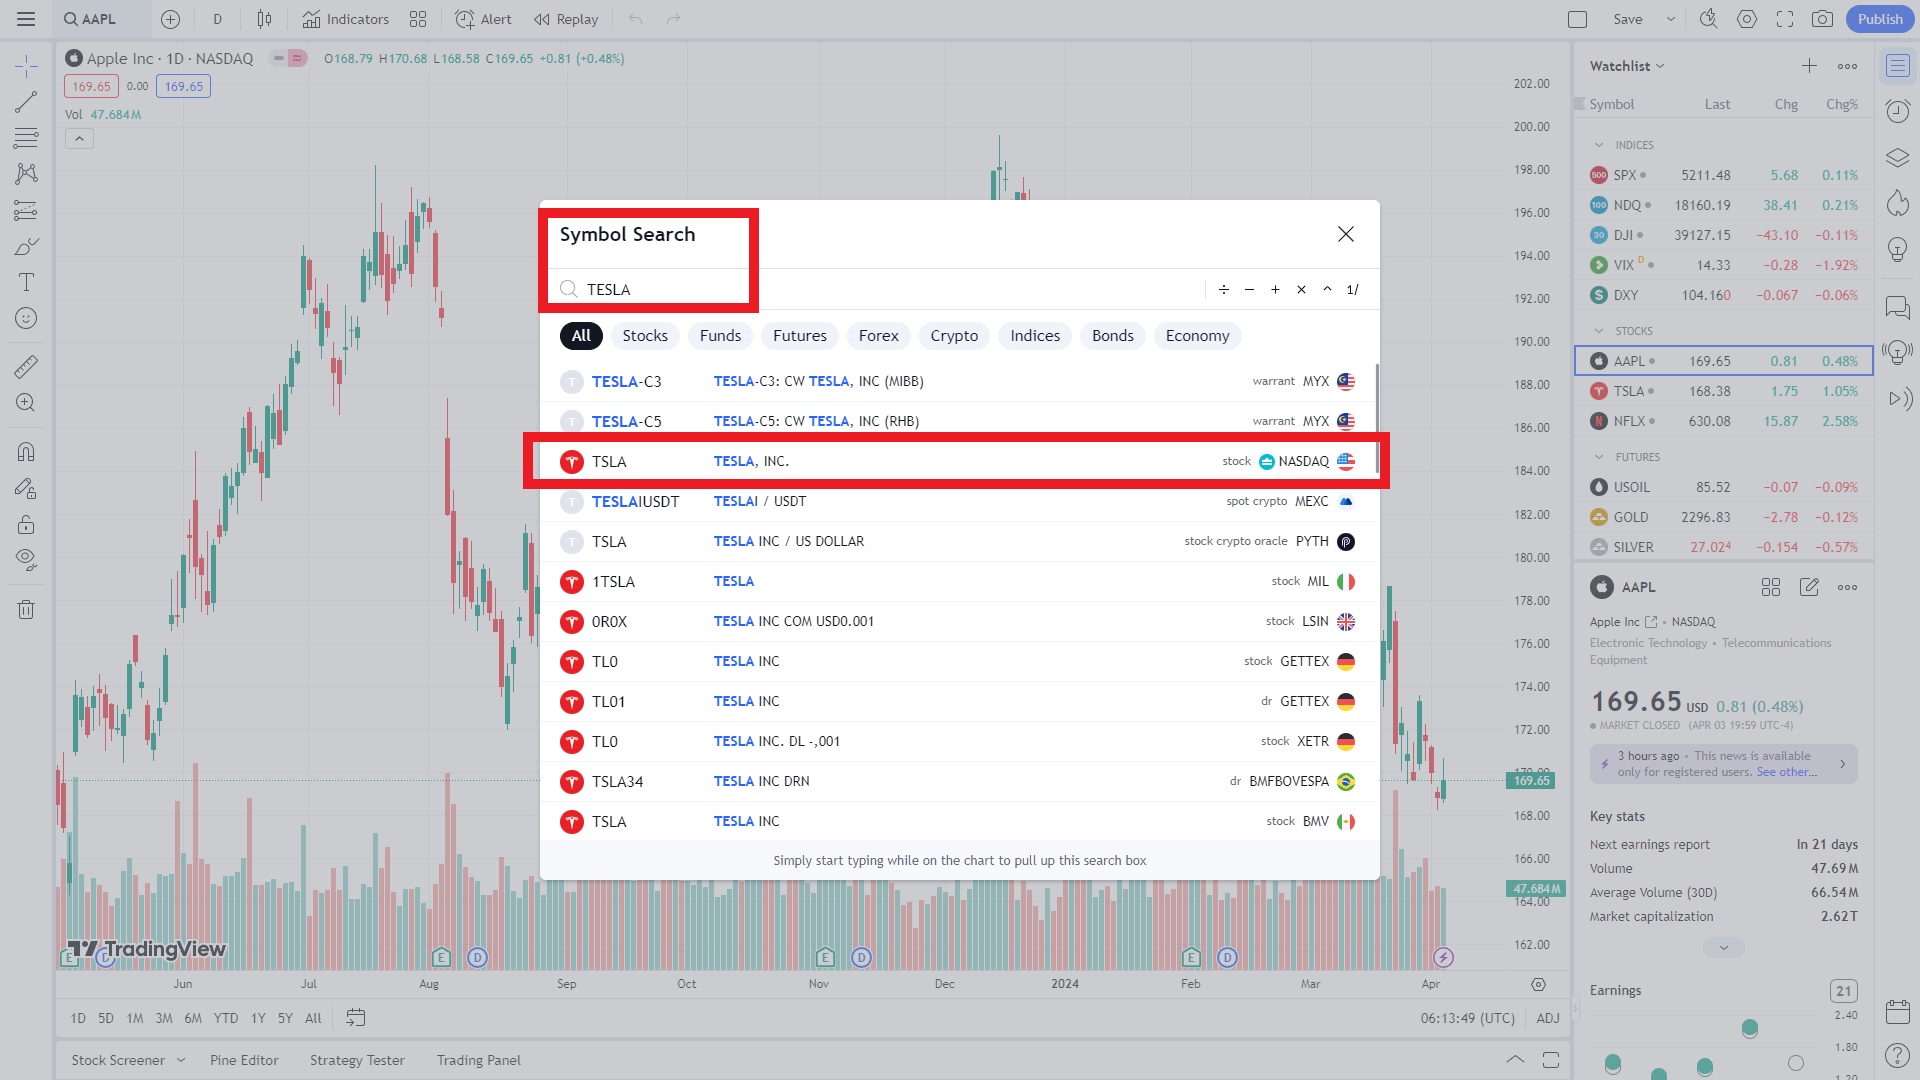Toggle lock all drawings tool
The height and width of the screenshot is (1080, 1920).
tap(26, 524)
